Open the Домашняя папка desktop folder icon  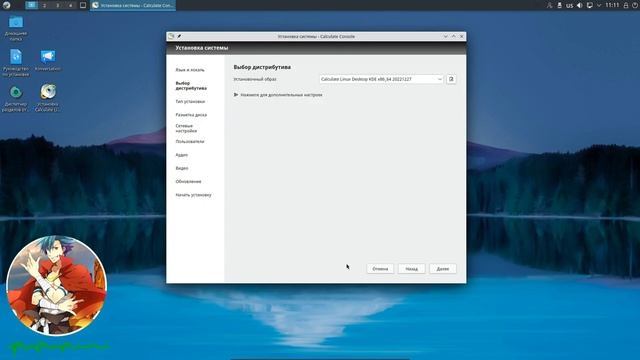pyautogui.click(x=16, y=28)
